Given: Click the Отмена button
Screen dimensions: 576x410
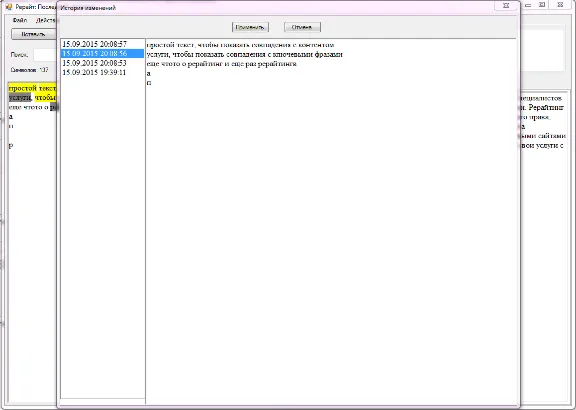Looking at the screenshot, I should click(302, 27).
